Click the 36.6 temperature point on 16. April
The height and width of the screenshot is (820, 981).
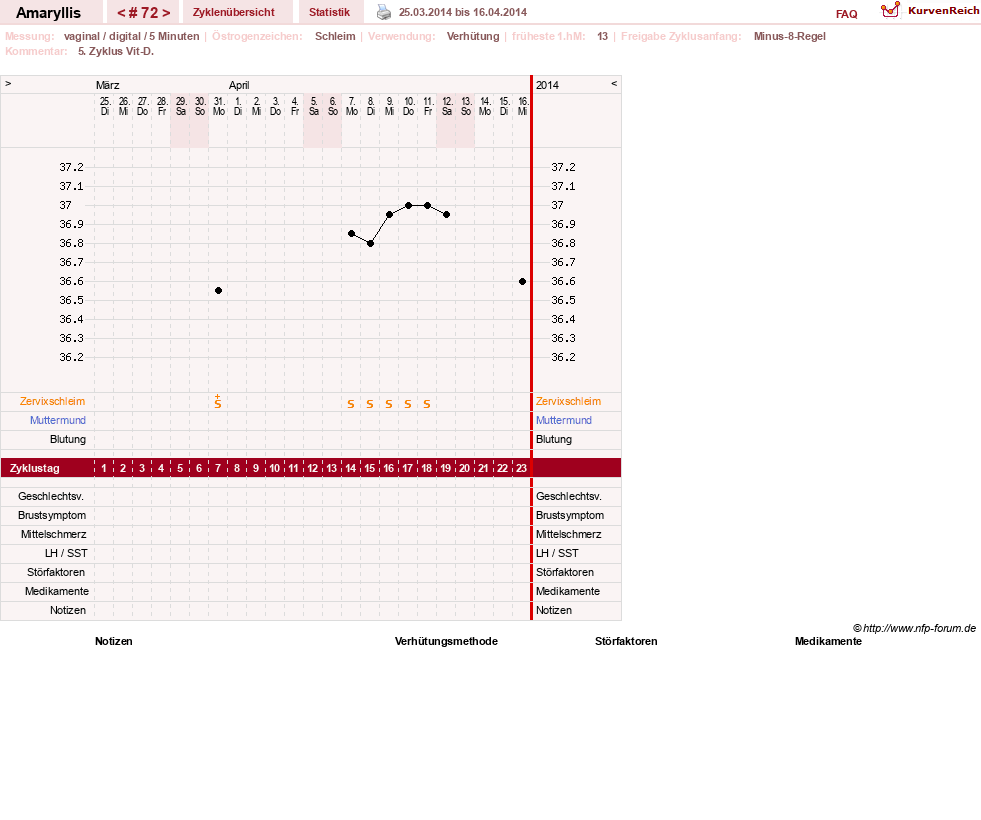[x=522, y=281]
